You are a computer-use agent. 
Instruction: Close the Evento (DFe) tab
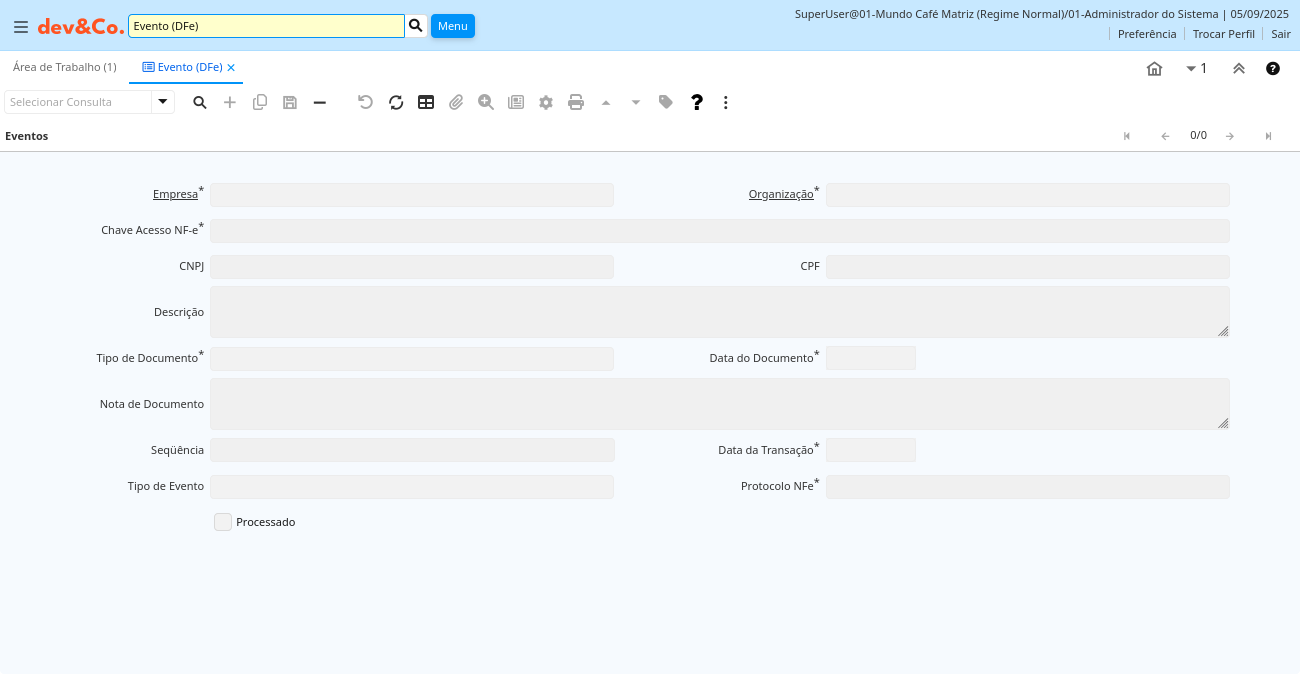(x=231, y=68)
